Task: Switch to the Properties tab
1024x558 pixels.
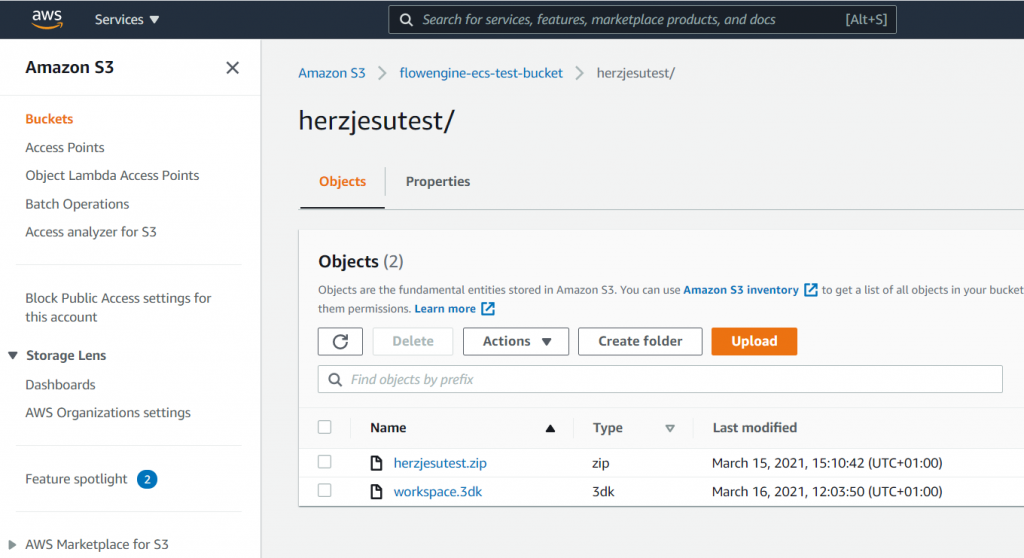Action: click(x=438, y=182)
